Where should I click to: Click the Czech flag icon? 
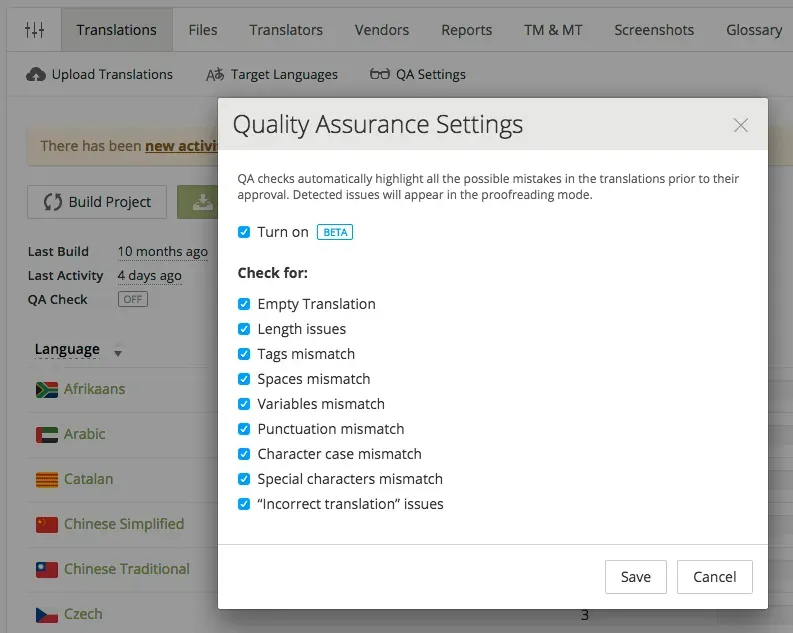pos(46,614)
